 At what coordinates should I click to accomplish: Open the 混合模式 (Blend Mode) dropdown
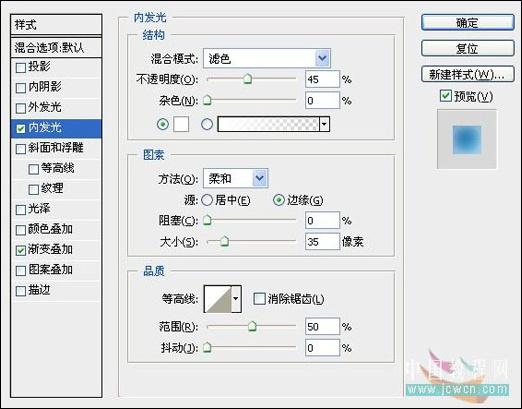pyautogui.click(x=267, y=59)
